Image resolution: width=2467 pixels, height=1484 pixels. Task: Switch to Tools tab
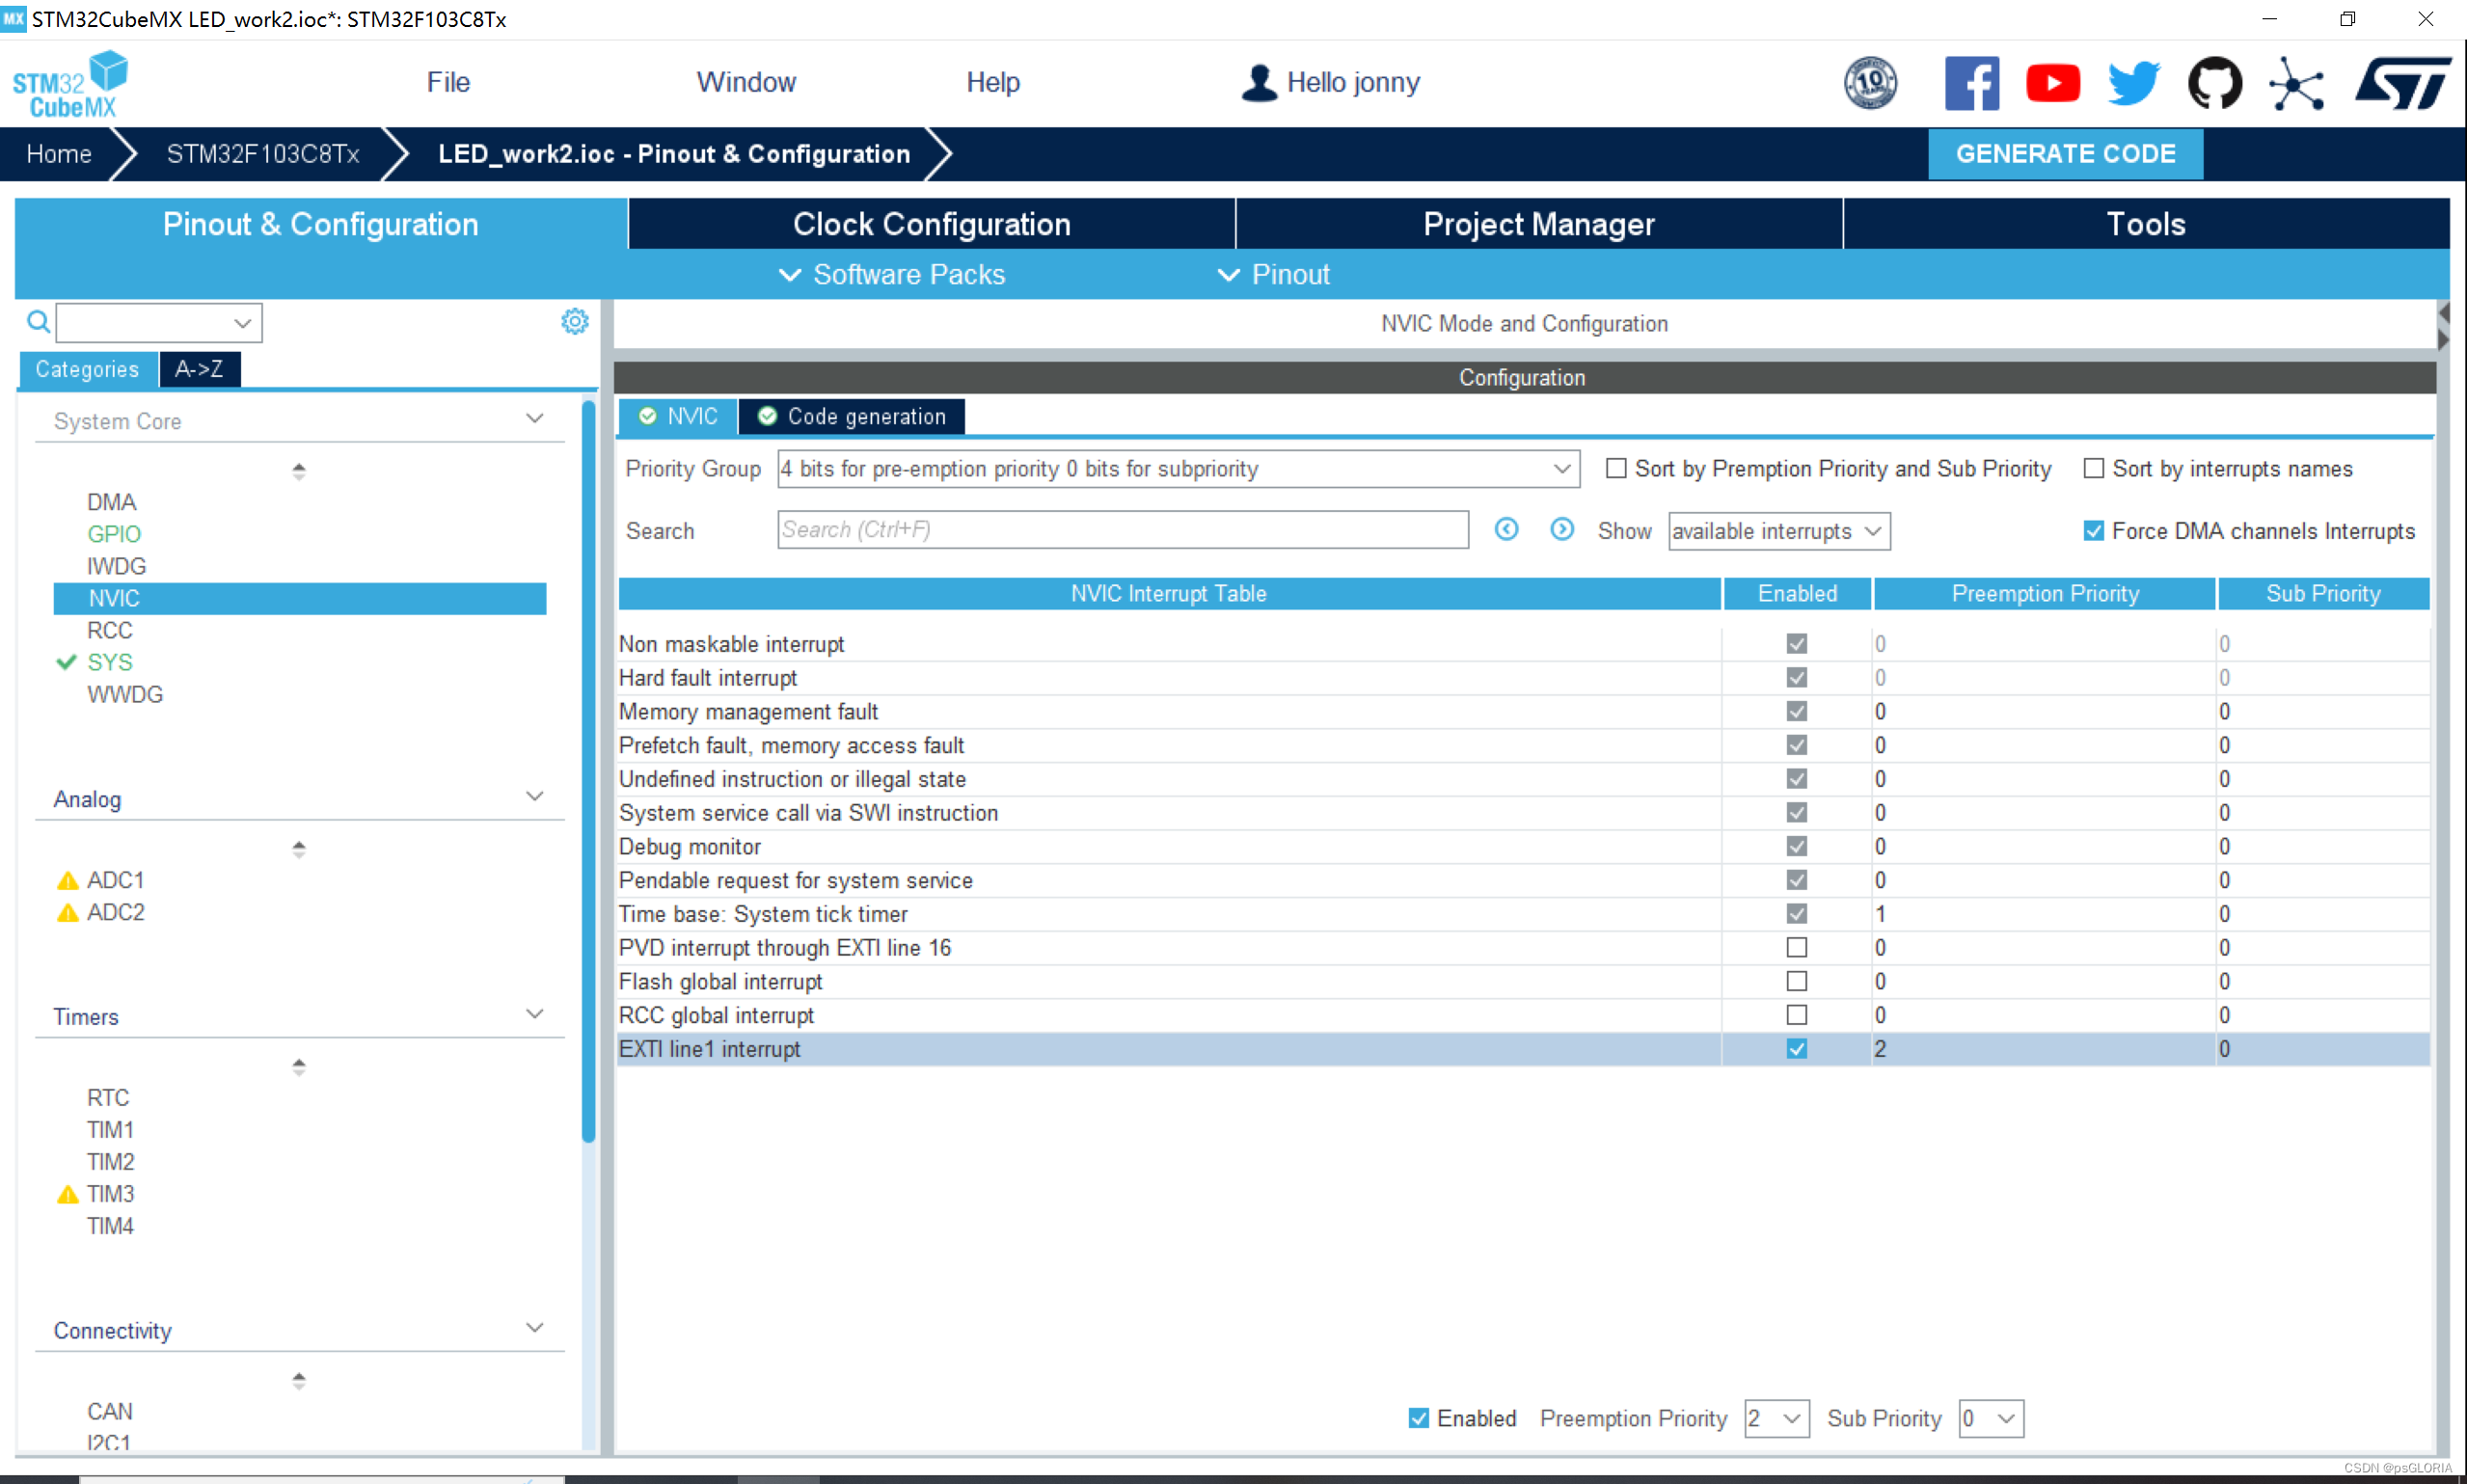click(x=2146, y=224)
